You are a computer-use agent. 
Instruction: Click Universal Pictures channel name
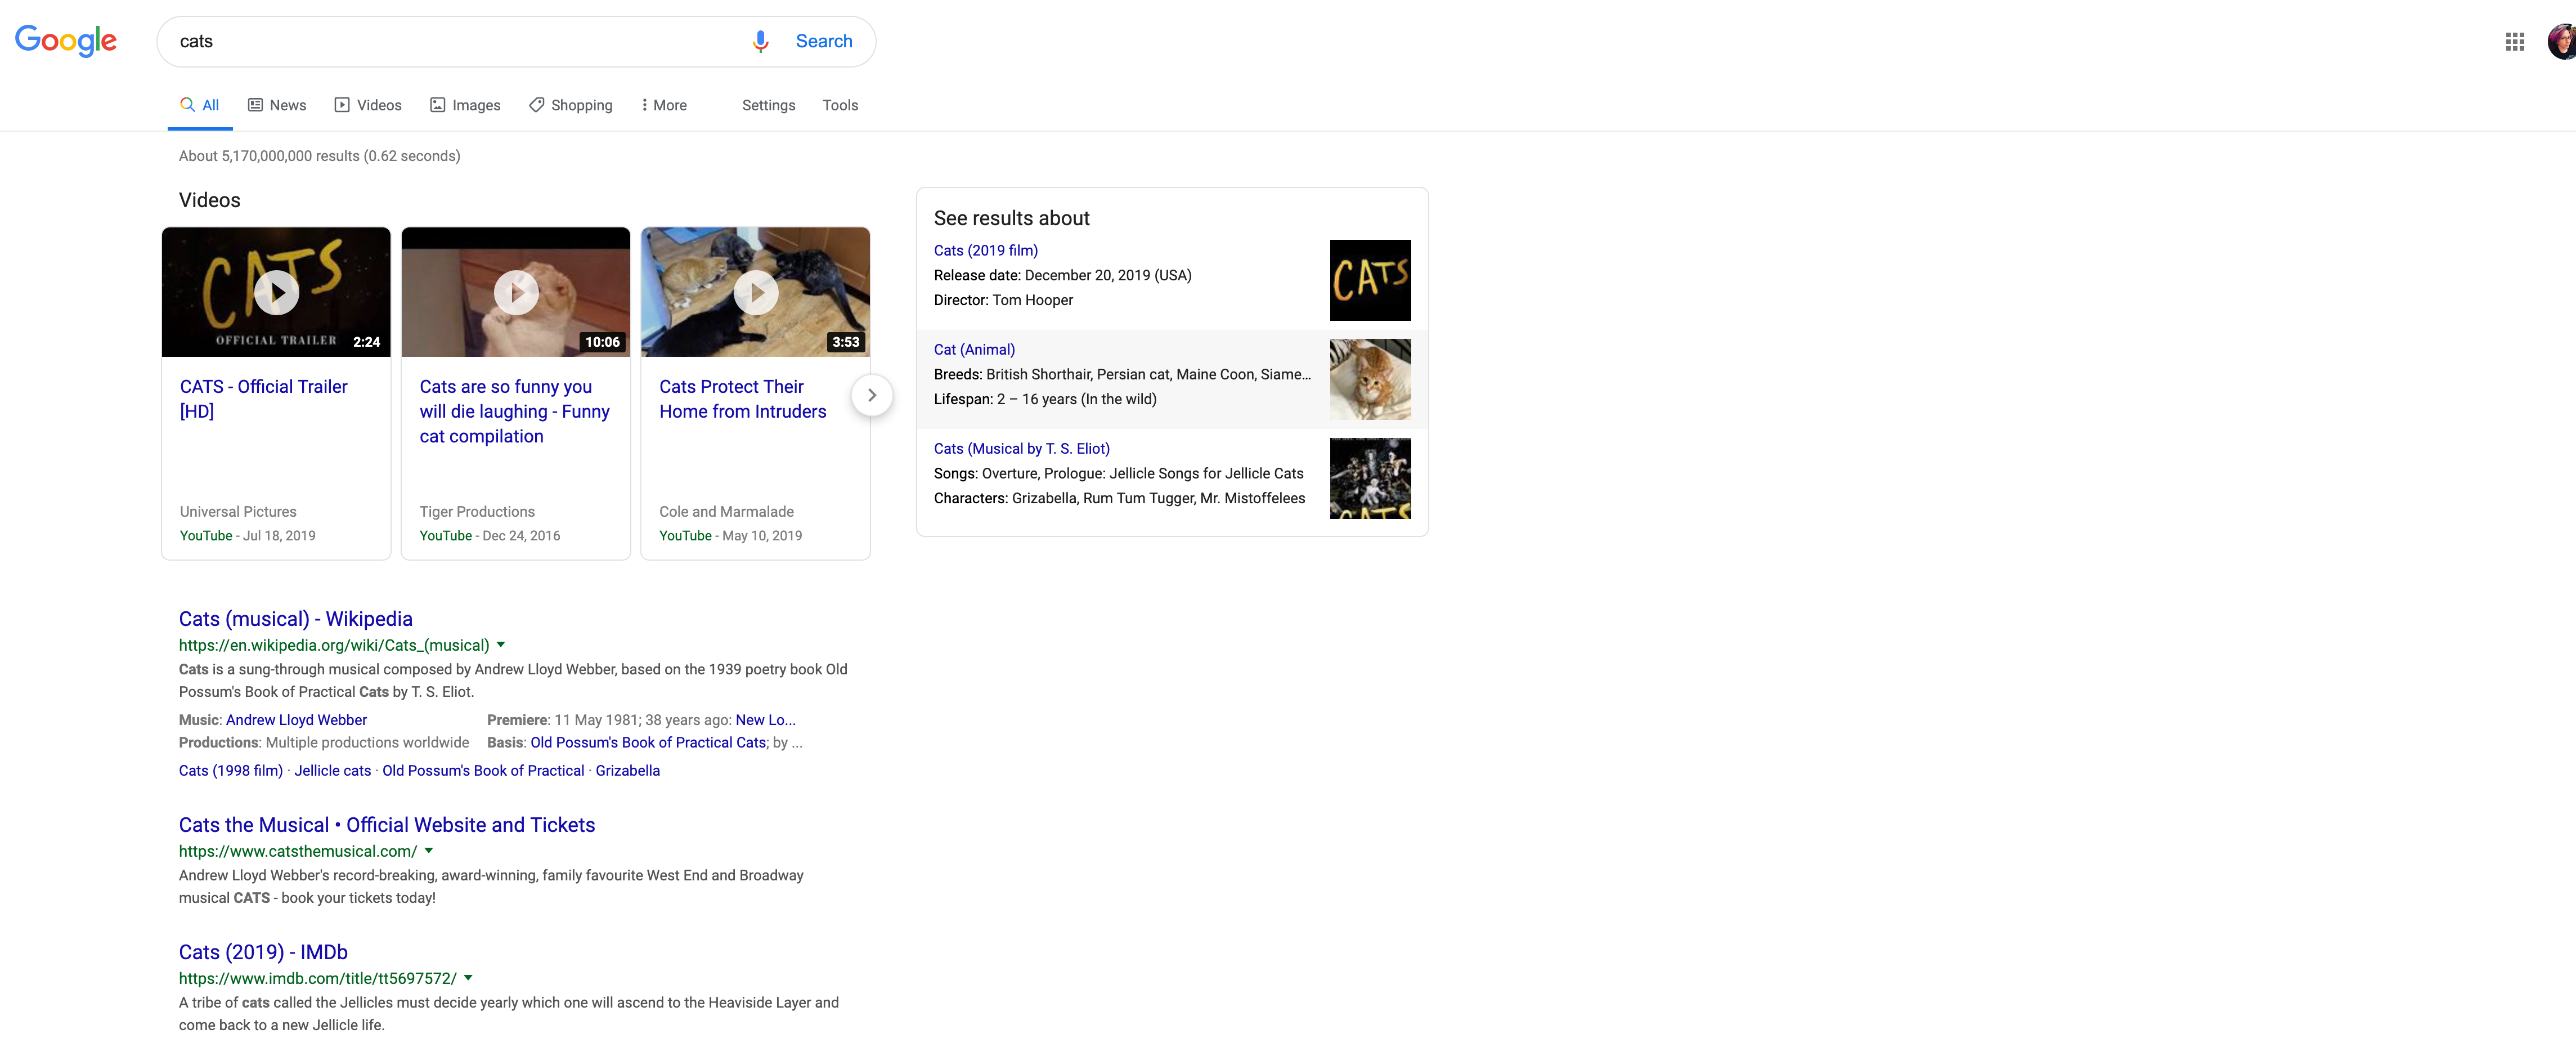coord(238,512)
